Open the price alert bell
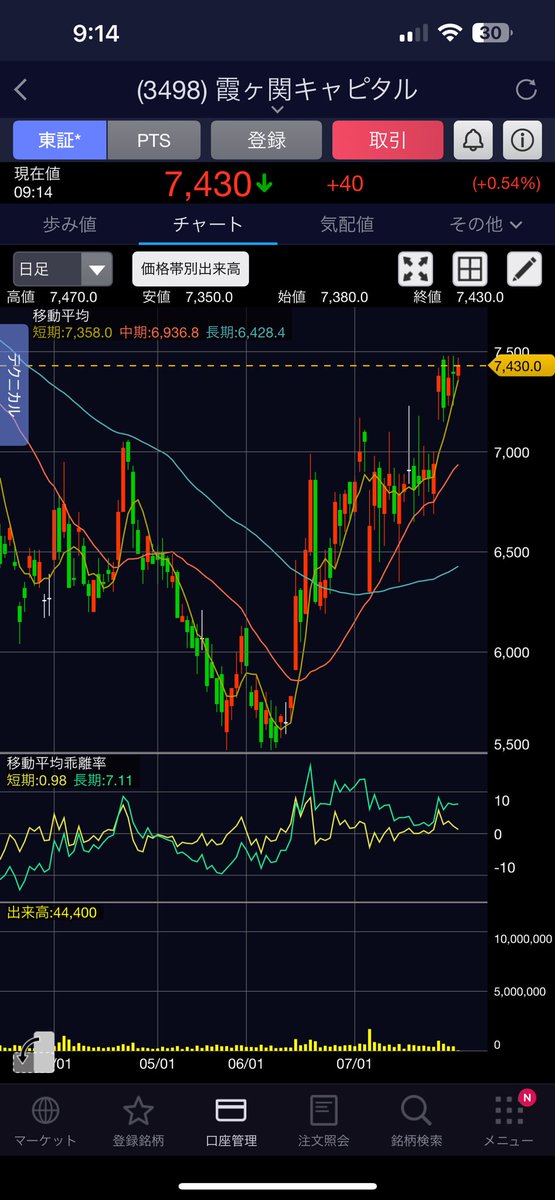This screenshot has width=555, height=1200. coord(473,141)
